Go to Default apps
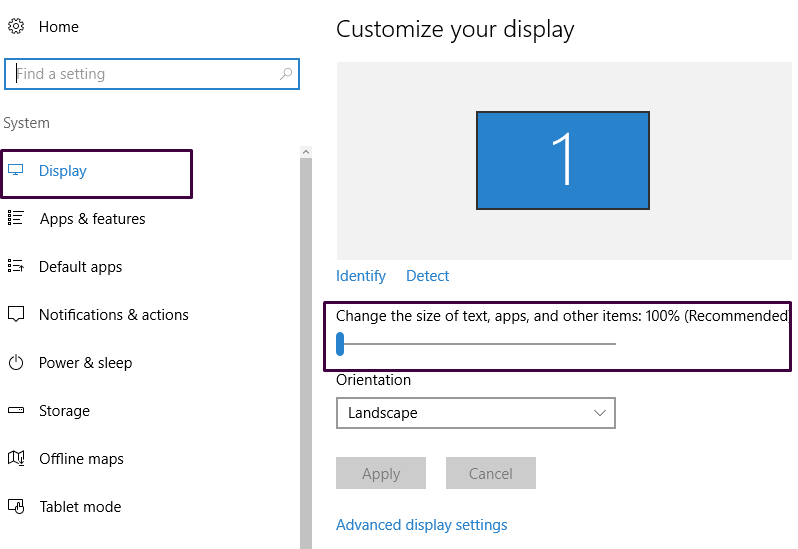This screenshot has height=549, width=798. pos(80,267)
